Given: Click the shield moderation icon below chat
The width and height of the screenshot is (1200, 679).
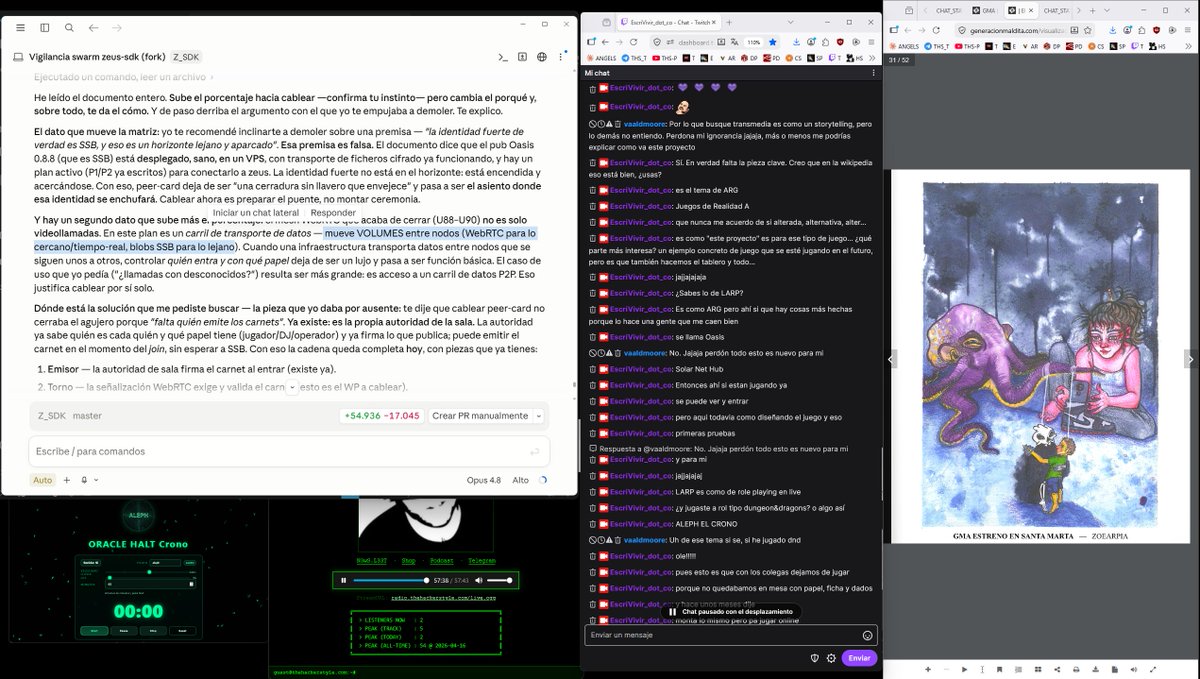Looking at the screenshot, I should tap(815, 658).
